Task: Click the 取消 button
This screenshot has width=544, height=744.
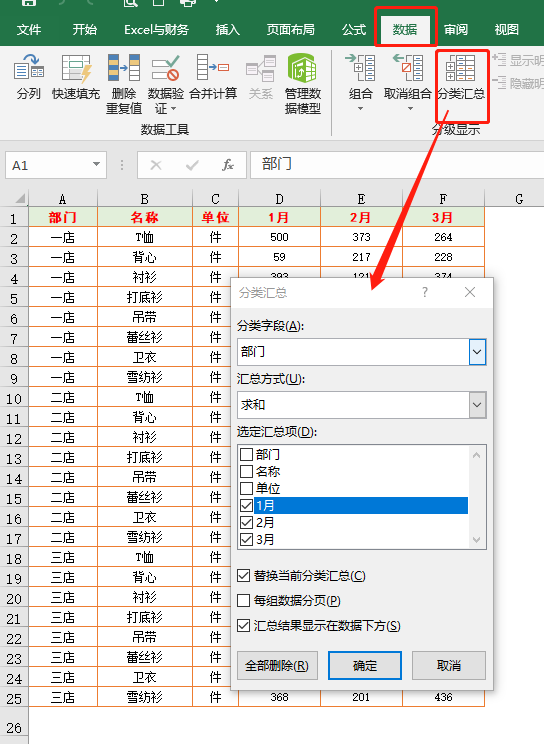Action: tap(449, 665)
